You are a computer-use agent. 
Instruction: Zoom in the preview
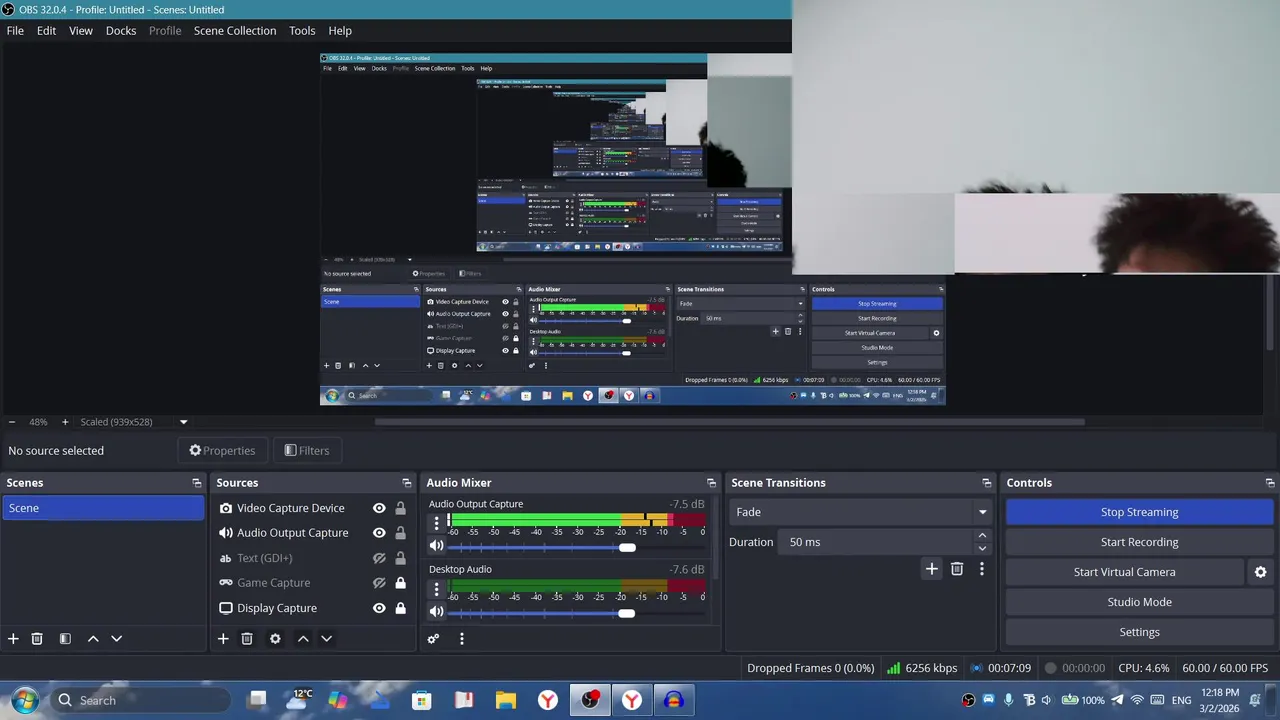click(x=65, y=422)
